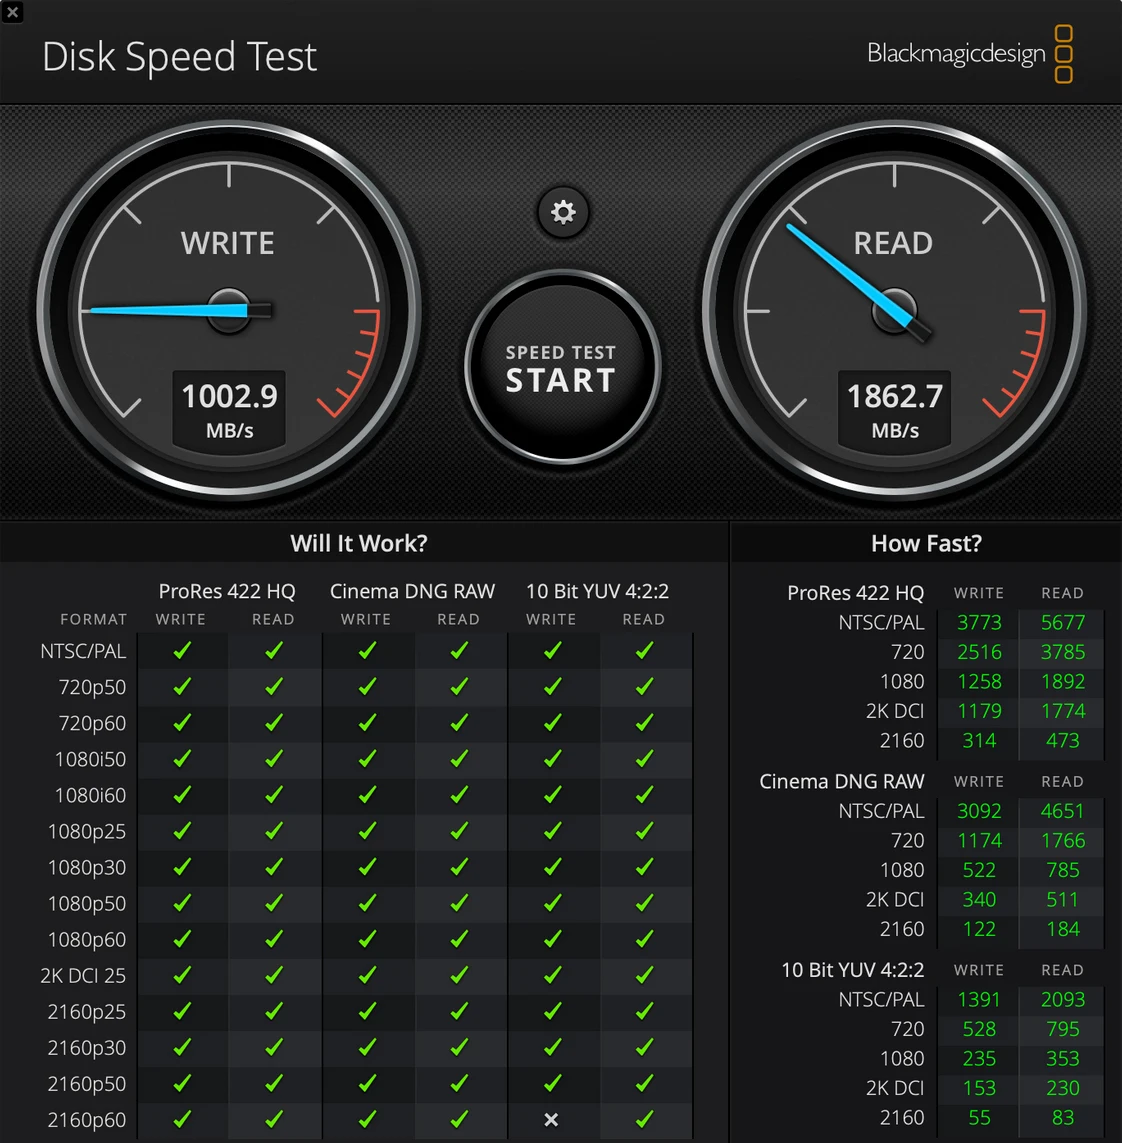This screenshot has width=1122, height=1143.
Task: Click the Blackmagicdesign logo
Action: pos(969,54)
